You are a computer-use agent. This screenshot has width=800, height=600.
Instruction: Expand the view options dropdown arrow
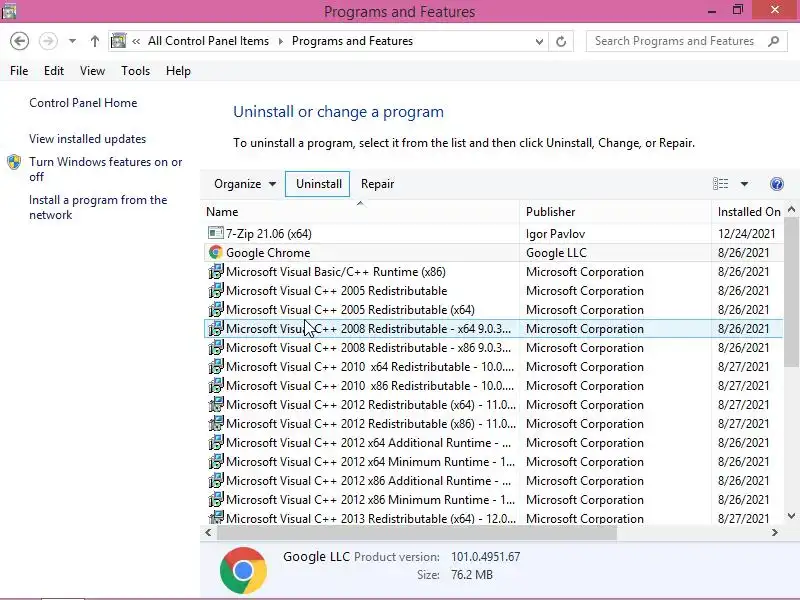click(x=744, y=184)
